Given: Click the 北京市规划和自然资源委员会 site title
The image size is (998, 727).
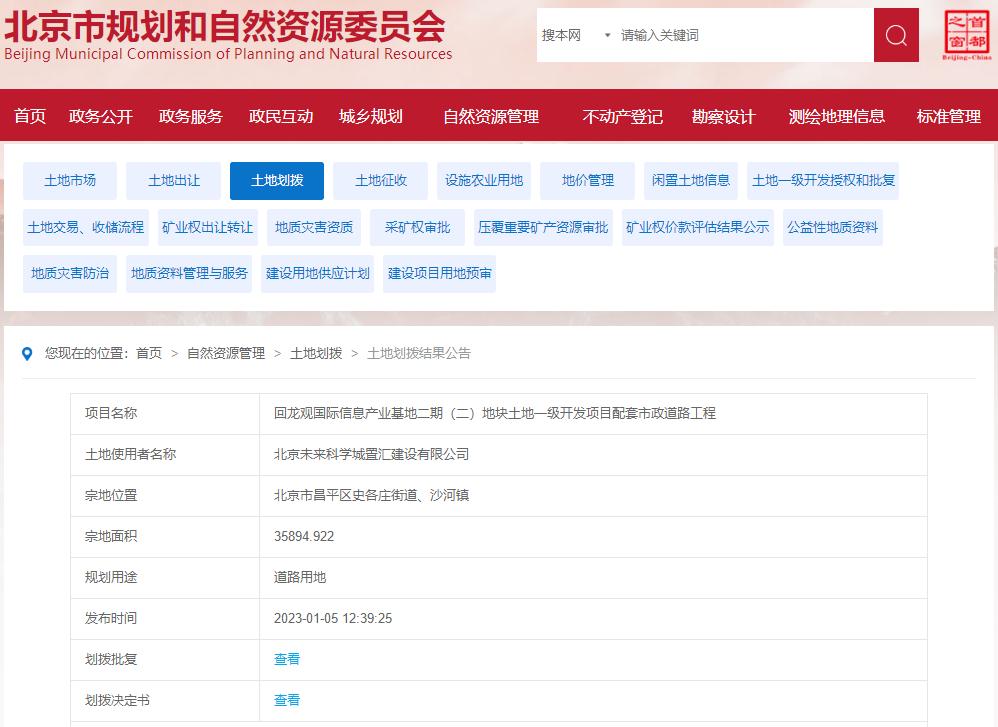Looking at the screenshot, I should pyautogui.click(x=225, y=25).
